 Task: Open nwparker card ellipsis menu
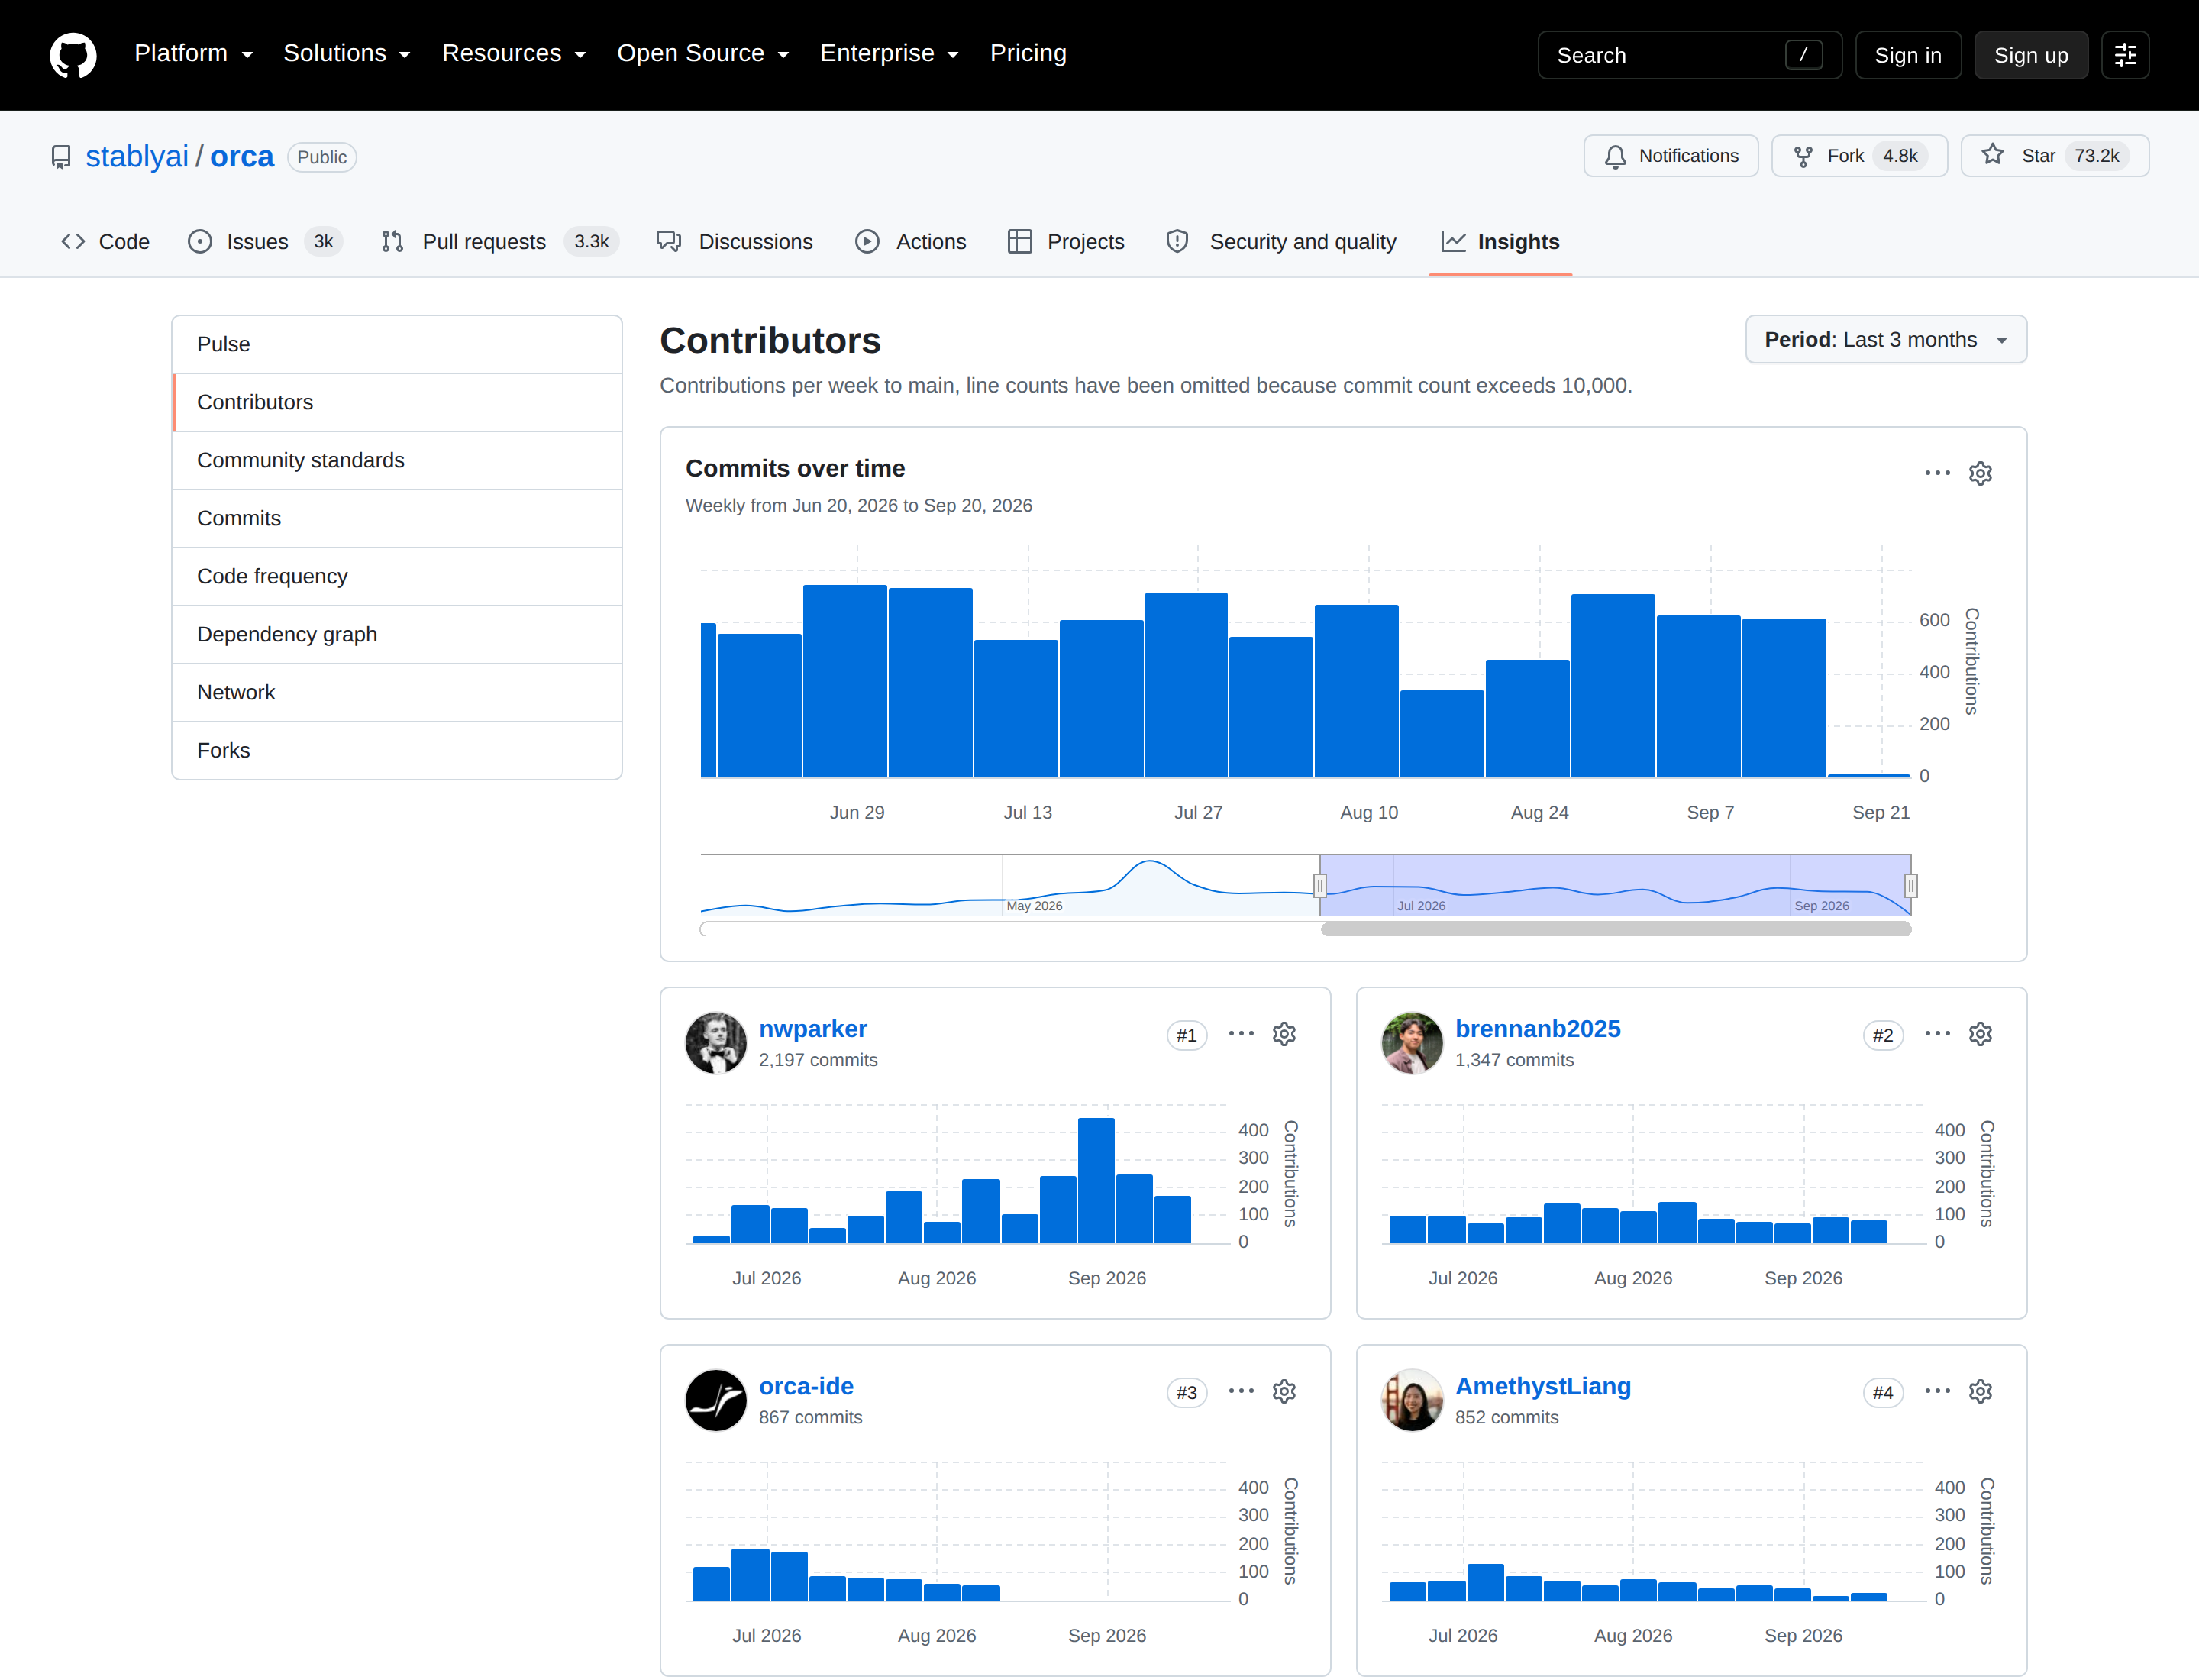(1241, 1034)
